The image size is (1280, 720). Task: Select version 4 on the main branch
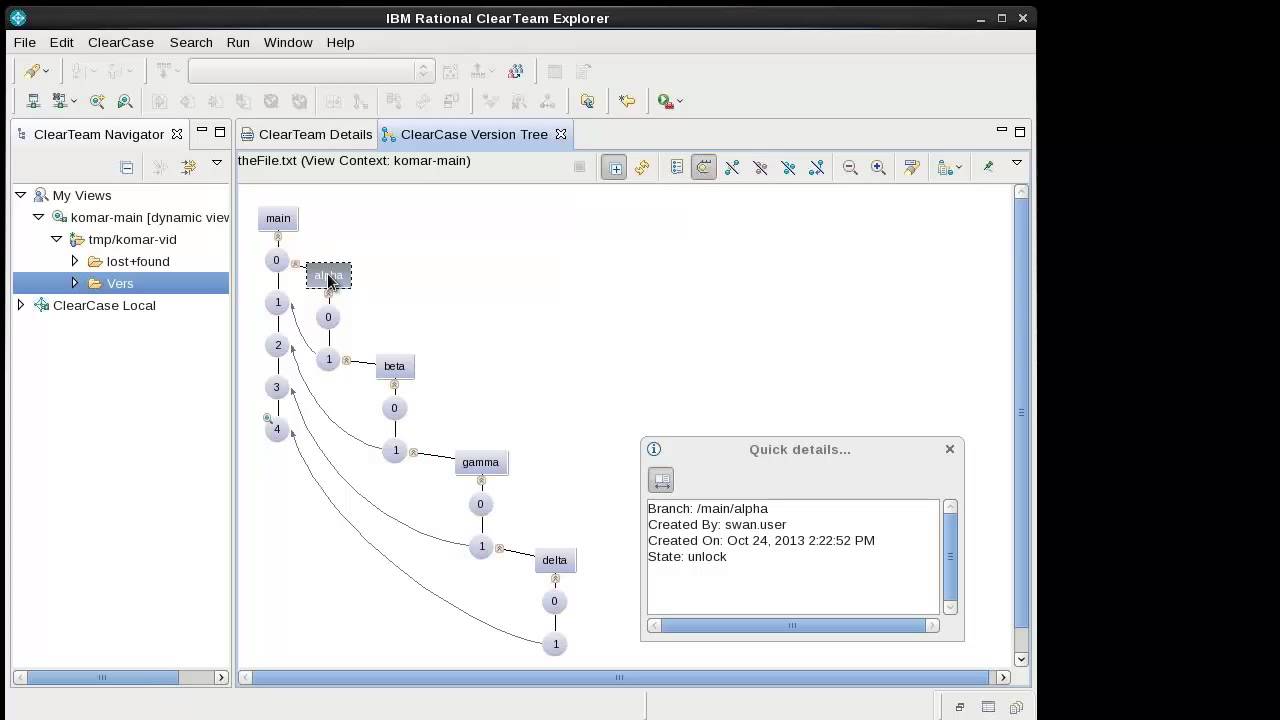point(277,429)
